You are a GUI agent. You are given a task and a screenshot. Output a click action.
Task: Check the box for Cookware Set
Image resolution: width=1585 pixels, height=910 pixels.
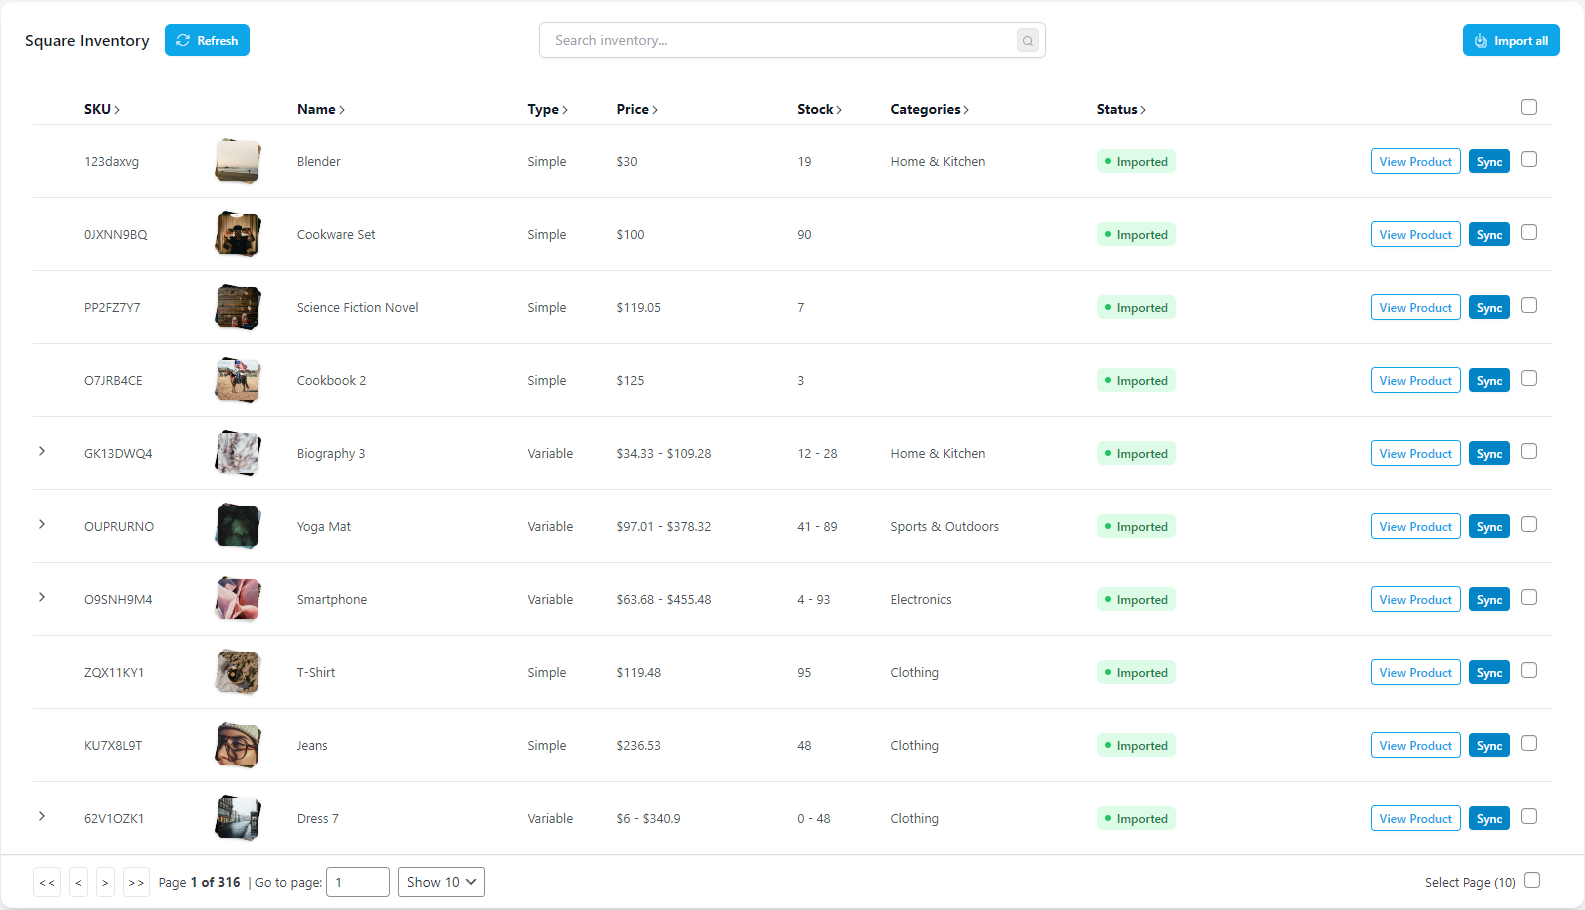(1528, 232)
